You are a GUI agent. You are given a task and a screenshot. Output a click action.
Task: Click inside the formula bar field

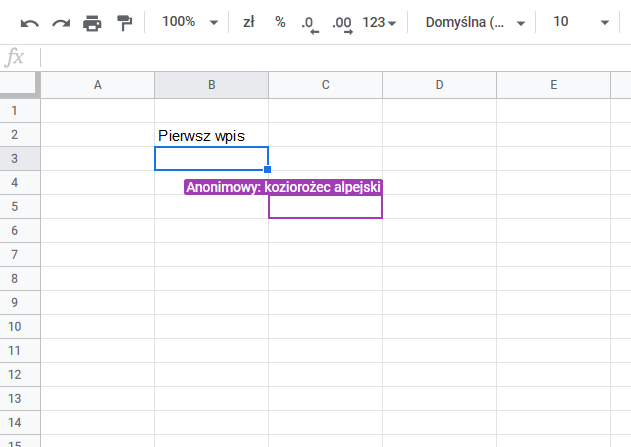(x=330, y=58)
